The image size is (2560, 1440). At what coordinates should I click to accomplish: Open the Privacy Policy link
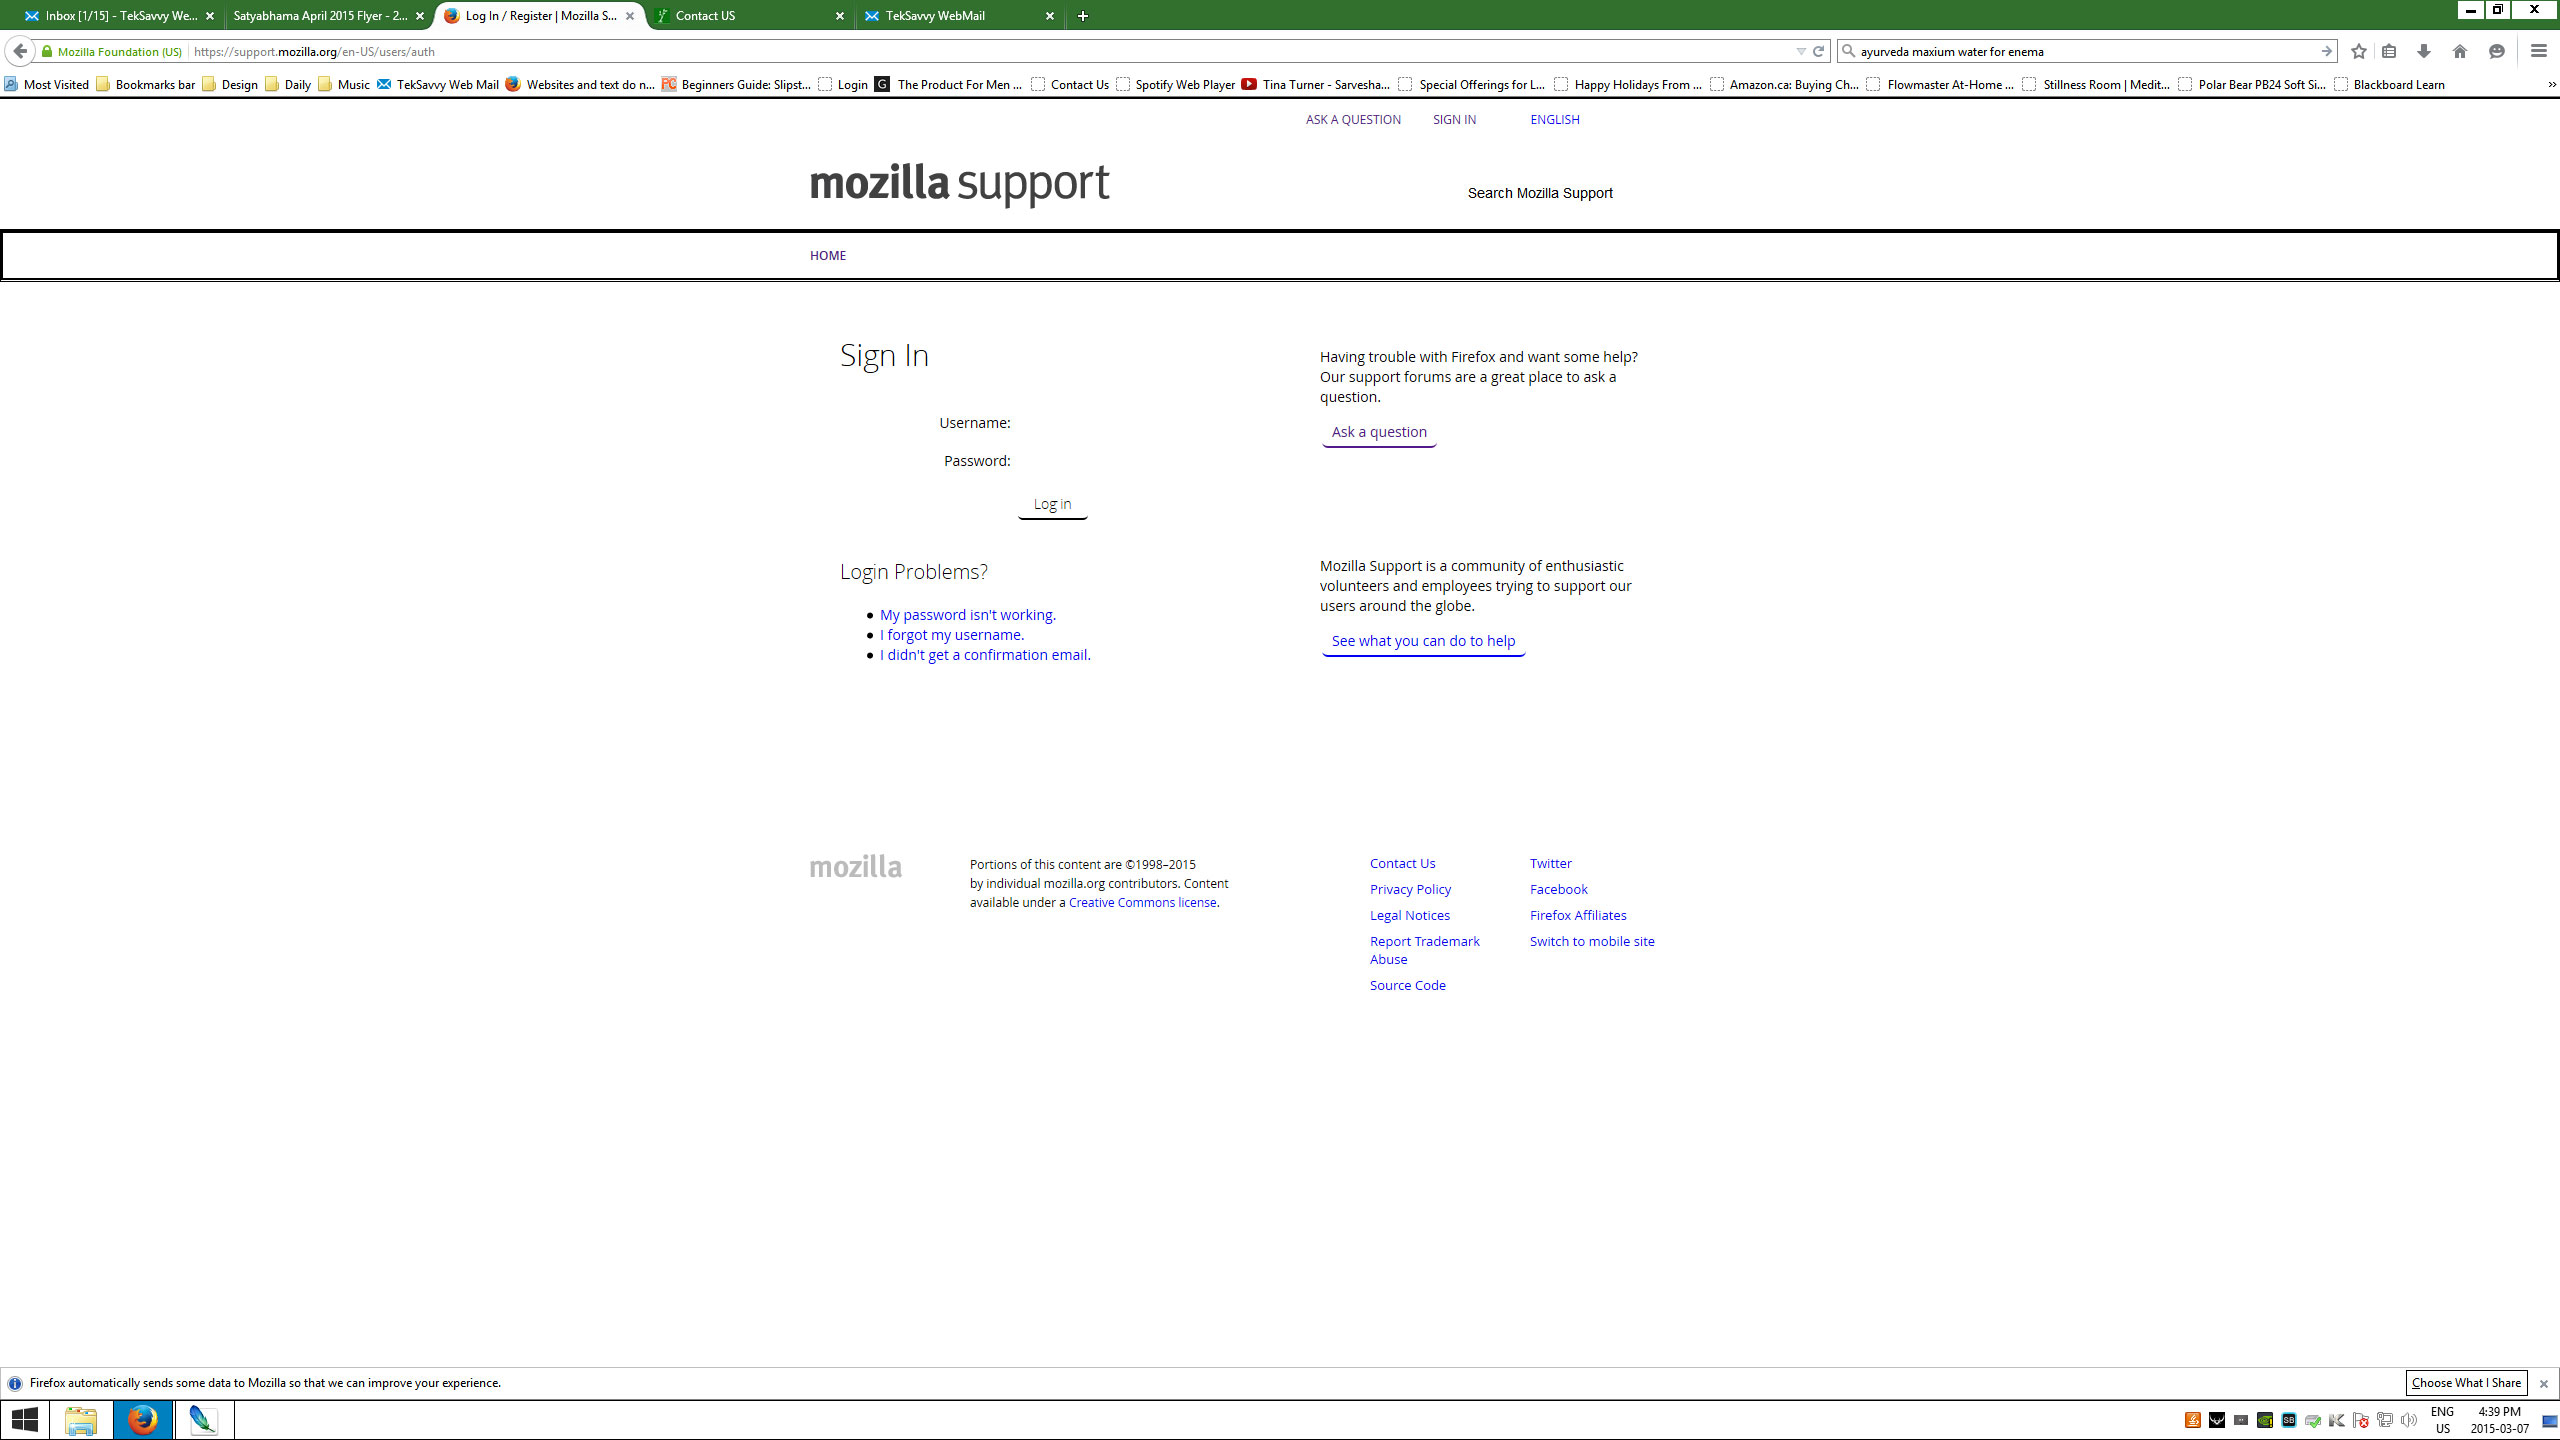click(1410, 889)
